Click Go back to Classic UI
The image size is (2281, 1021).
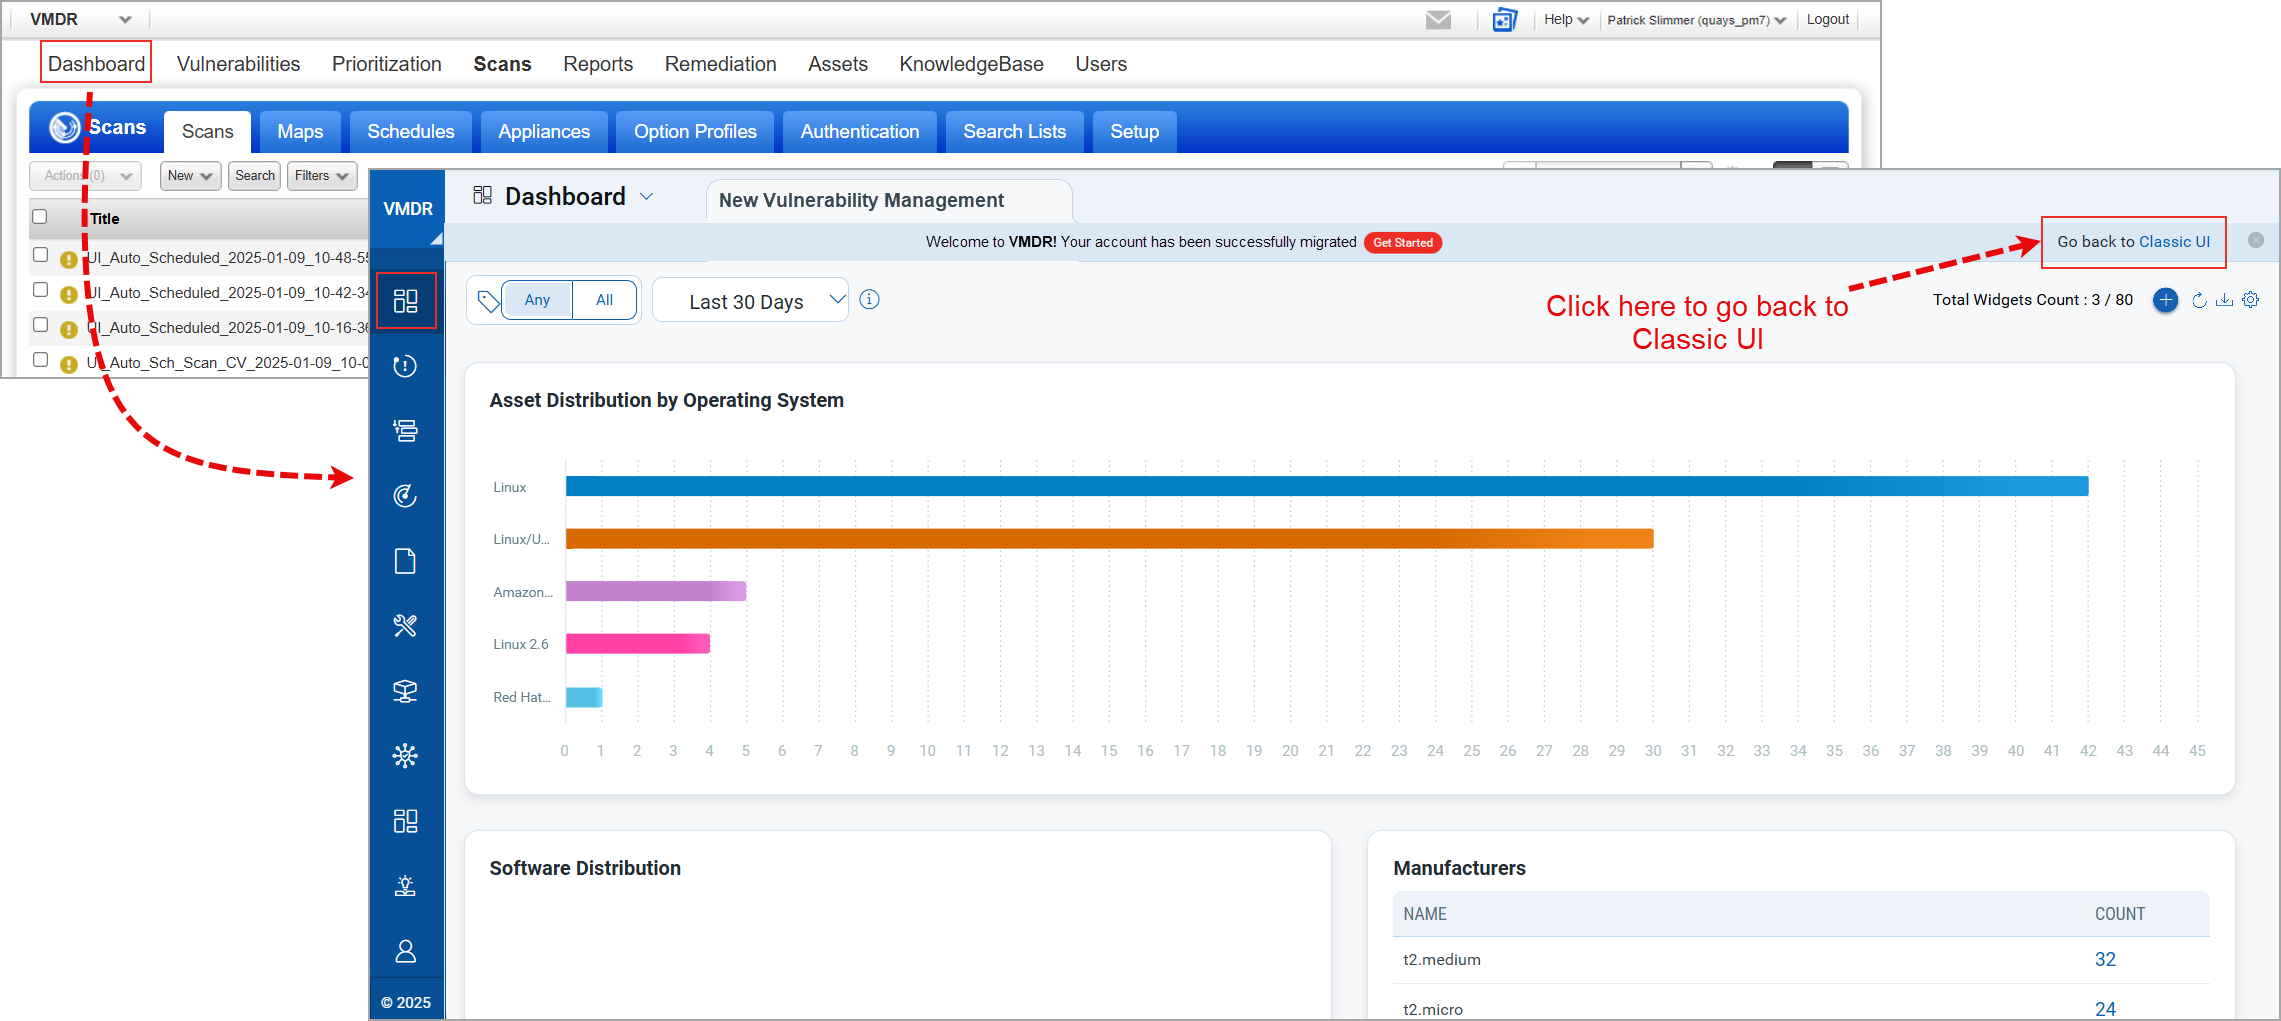(2133, 241)
